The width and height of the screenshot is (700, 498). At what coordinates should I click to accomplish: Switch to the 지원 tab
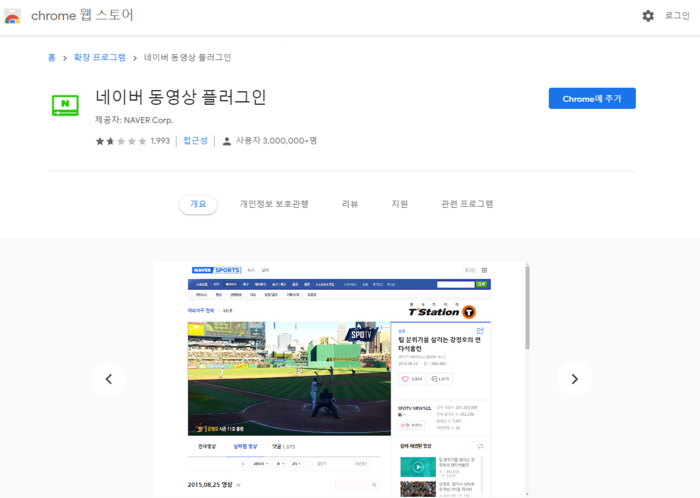coord(400,204)
